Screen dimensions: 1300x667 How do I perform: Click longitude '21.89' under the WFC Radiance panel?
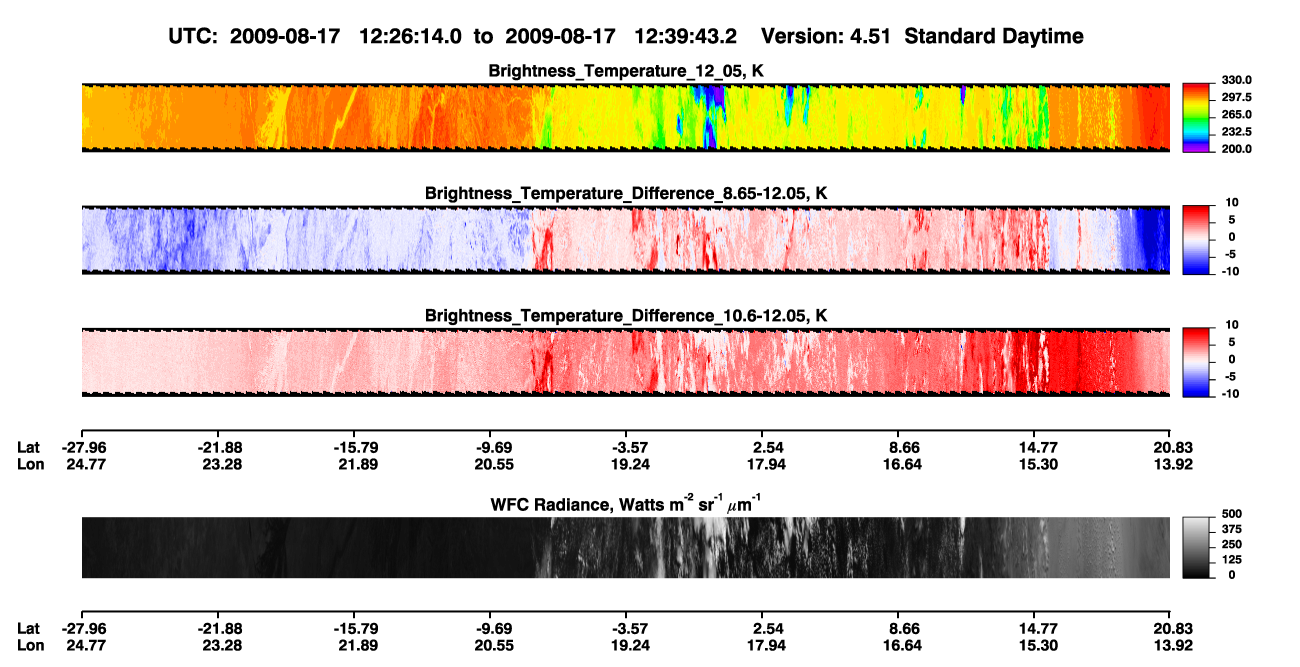click(357, 644)
